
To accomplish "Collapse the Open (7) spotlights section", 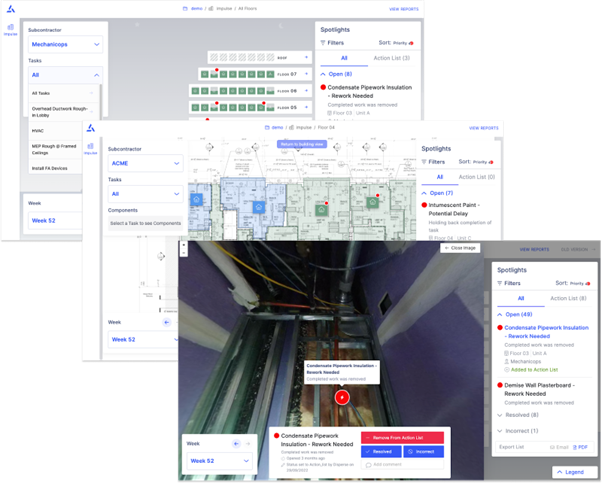I will tap(437, 193).
